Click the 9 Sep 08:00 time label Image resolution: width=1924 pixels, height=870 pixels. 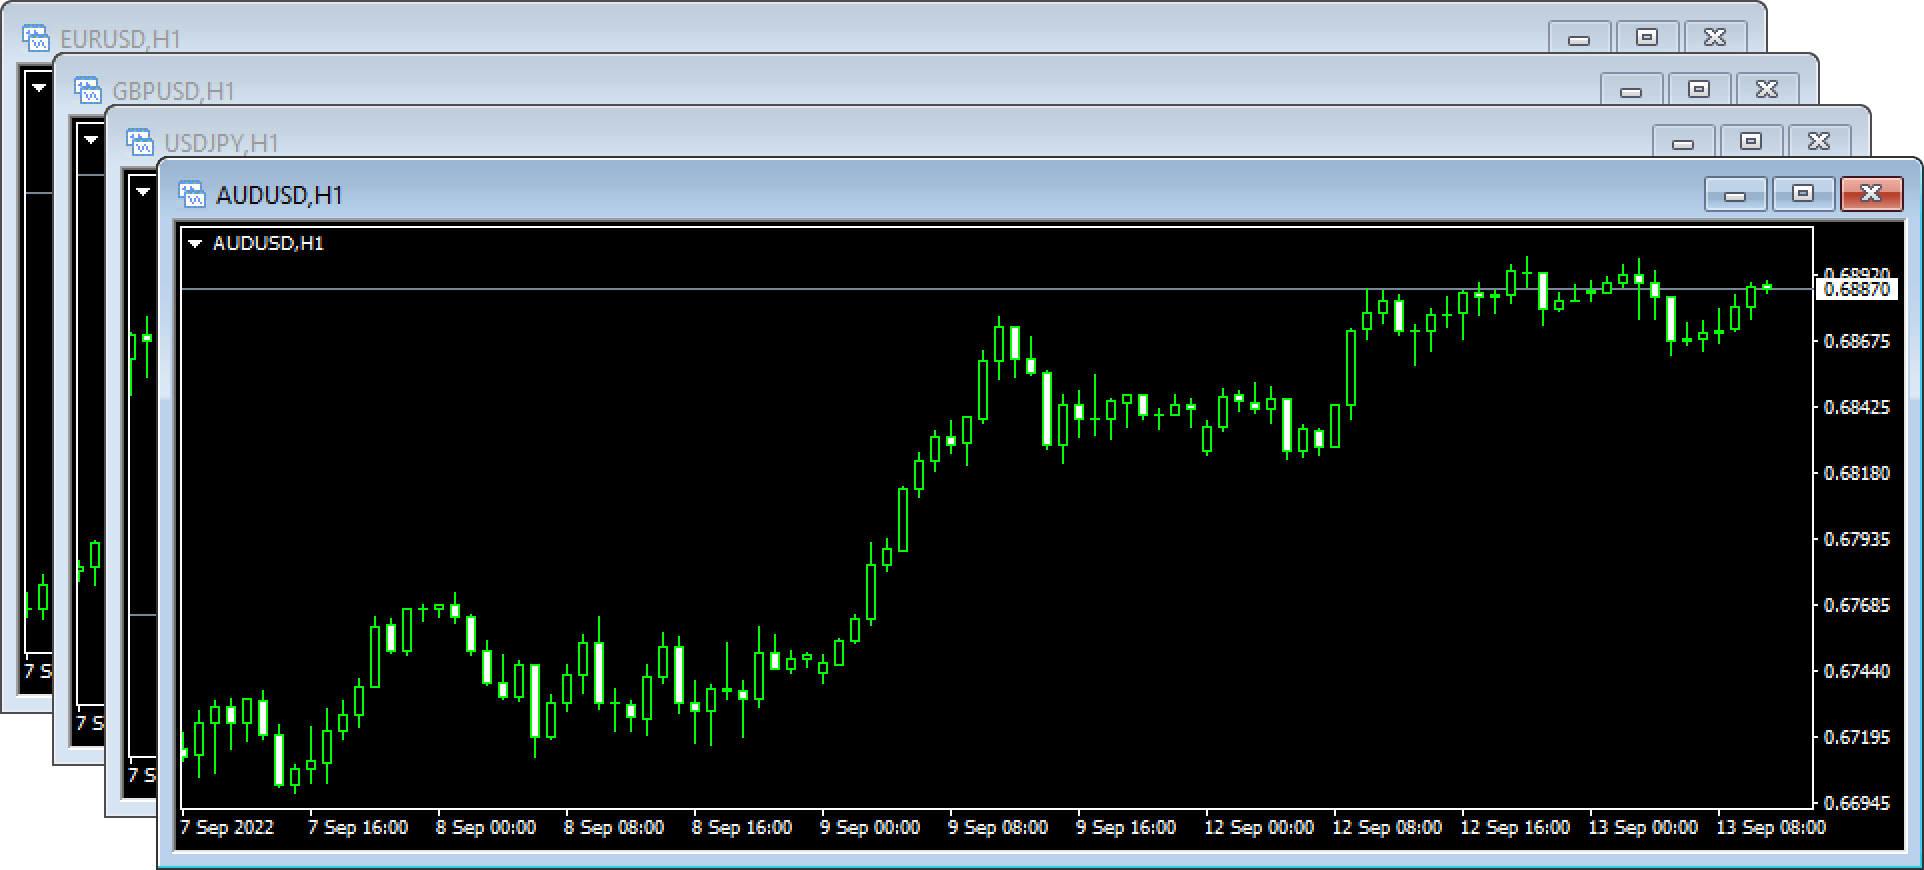click(x=998, y=828)
